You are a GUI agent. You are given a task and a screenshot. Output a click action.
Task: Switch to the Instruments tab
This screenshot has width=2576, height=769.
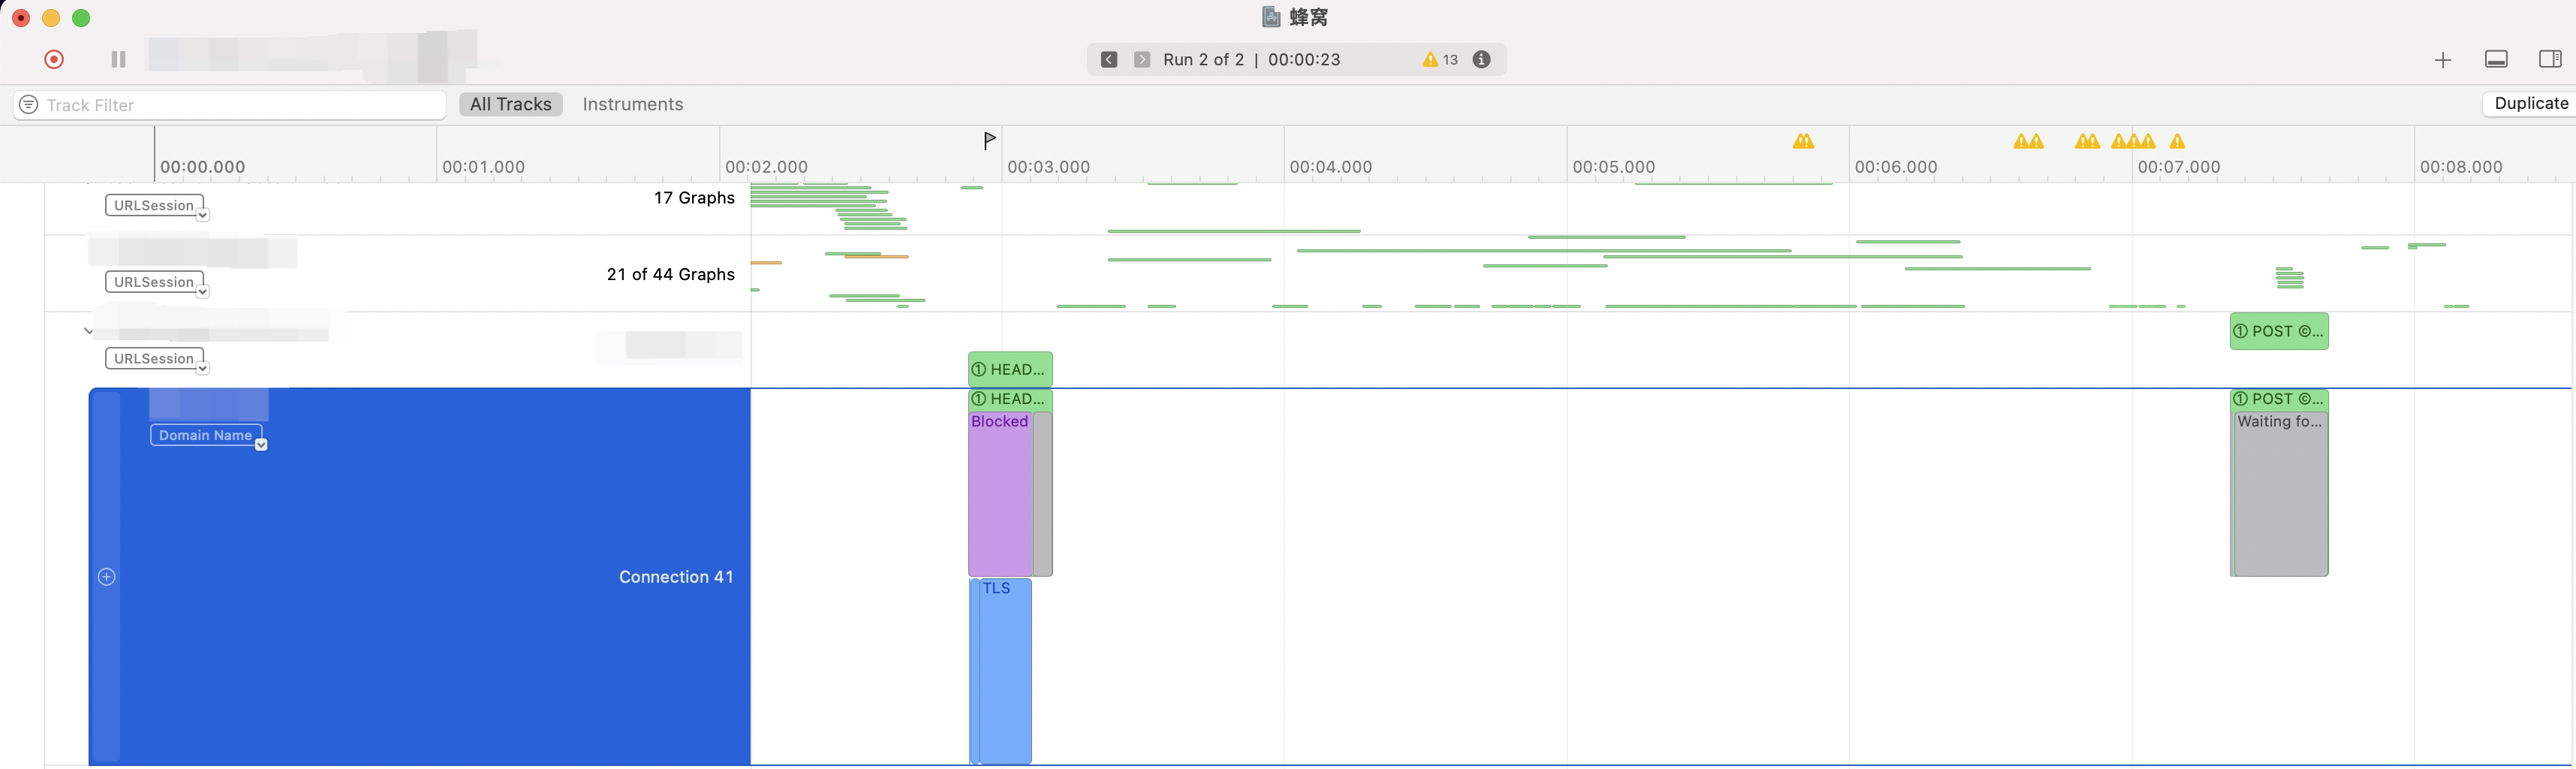coord(632,104)
